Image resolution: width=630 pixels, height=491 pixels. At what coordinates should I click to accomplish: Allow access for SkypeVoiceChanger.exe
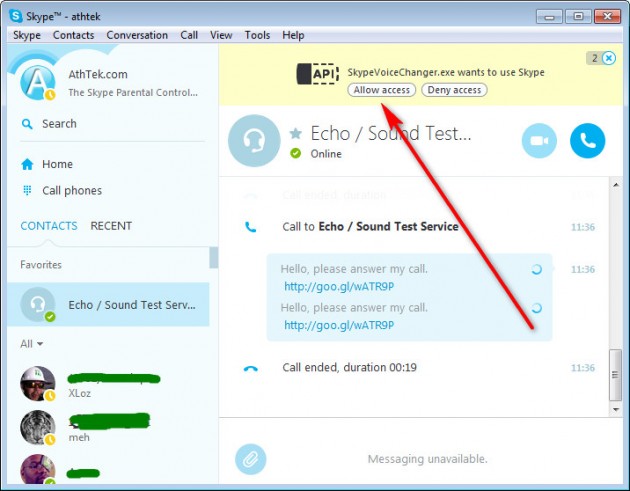coord(382,90)
